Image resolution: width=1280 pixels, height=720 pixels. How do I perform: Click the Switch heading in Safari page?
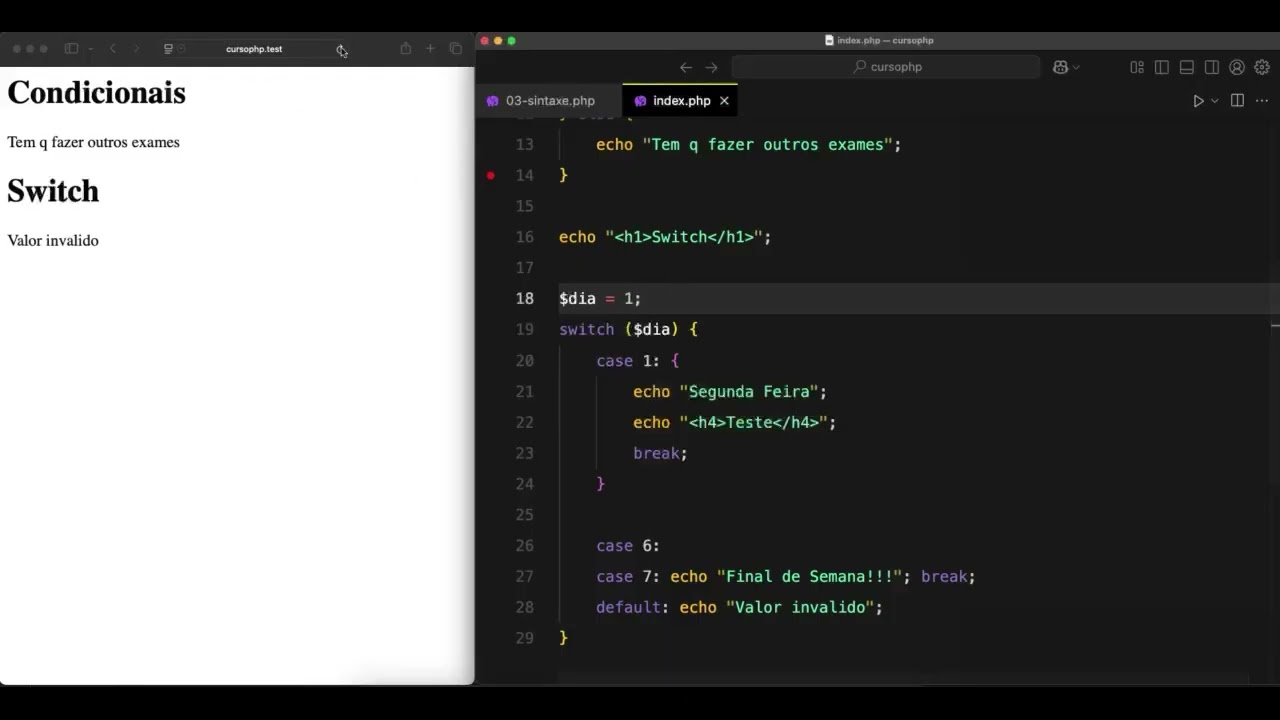pos(53,191)
